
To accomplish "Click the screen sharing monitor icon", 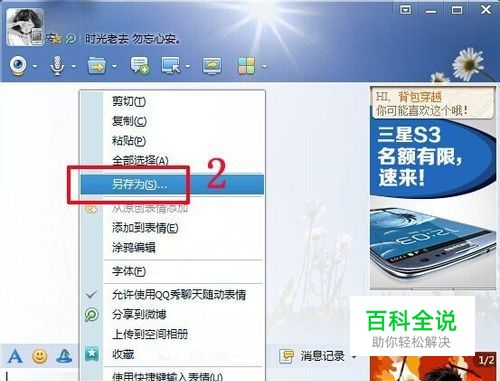I will tap(212, 66).
